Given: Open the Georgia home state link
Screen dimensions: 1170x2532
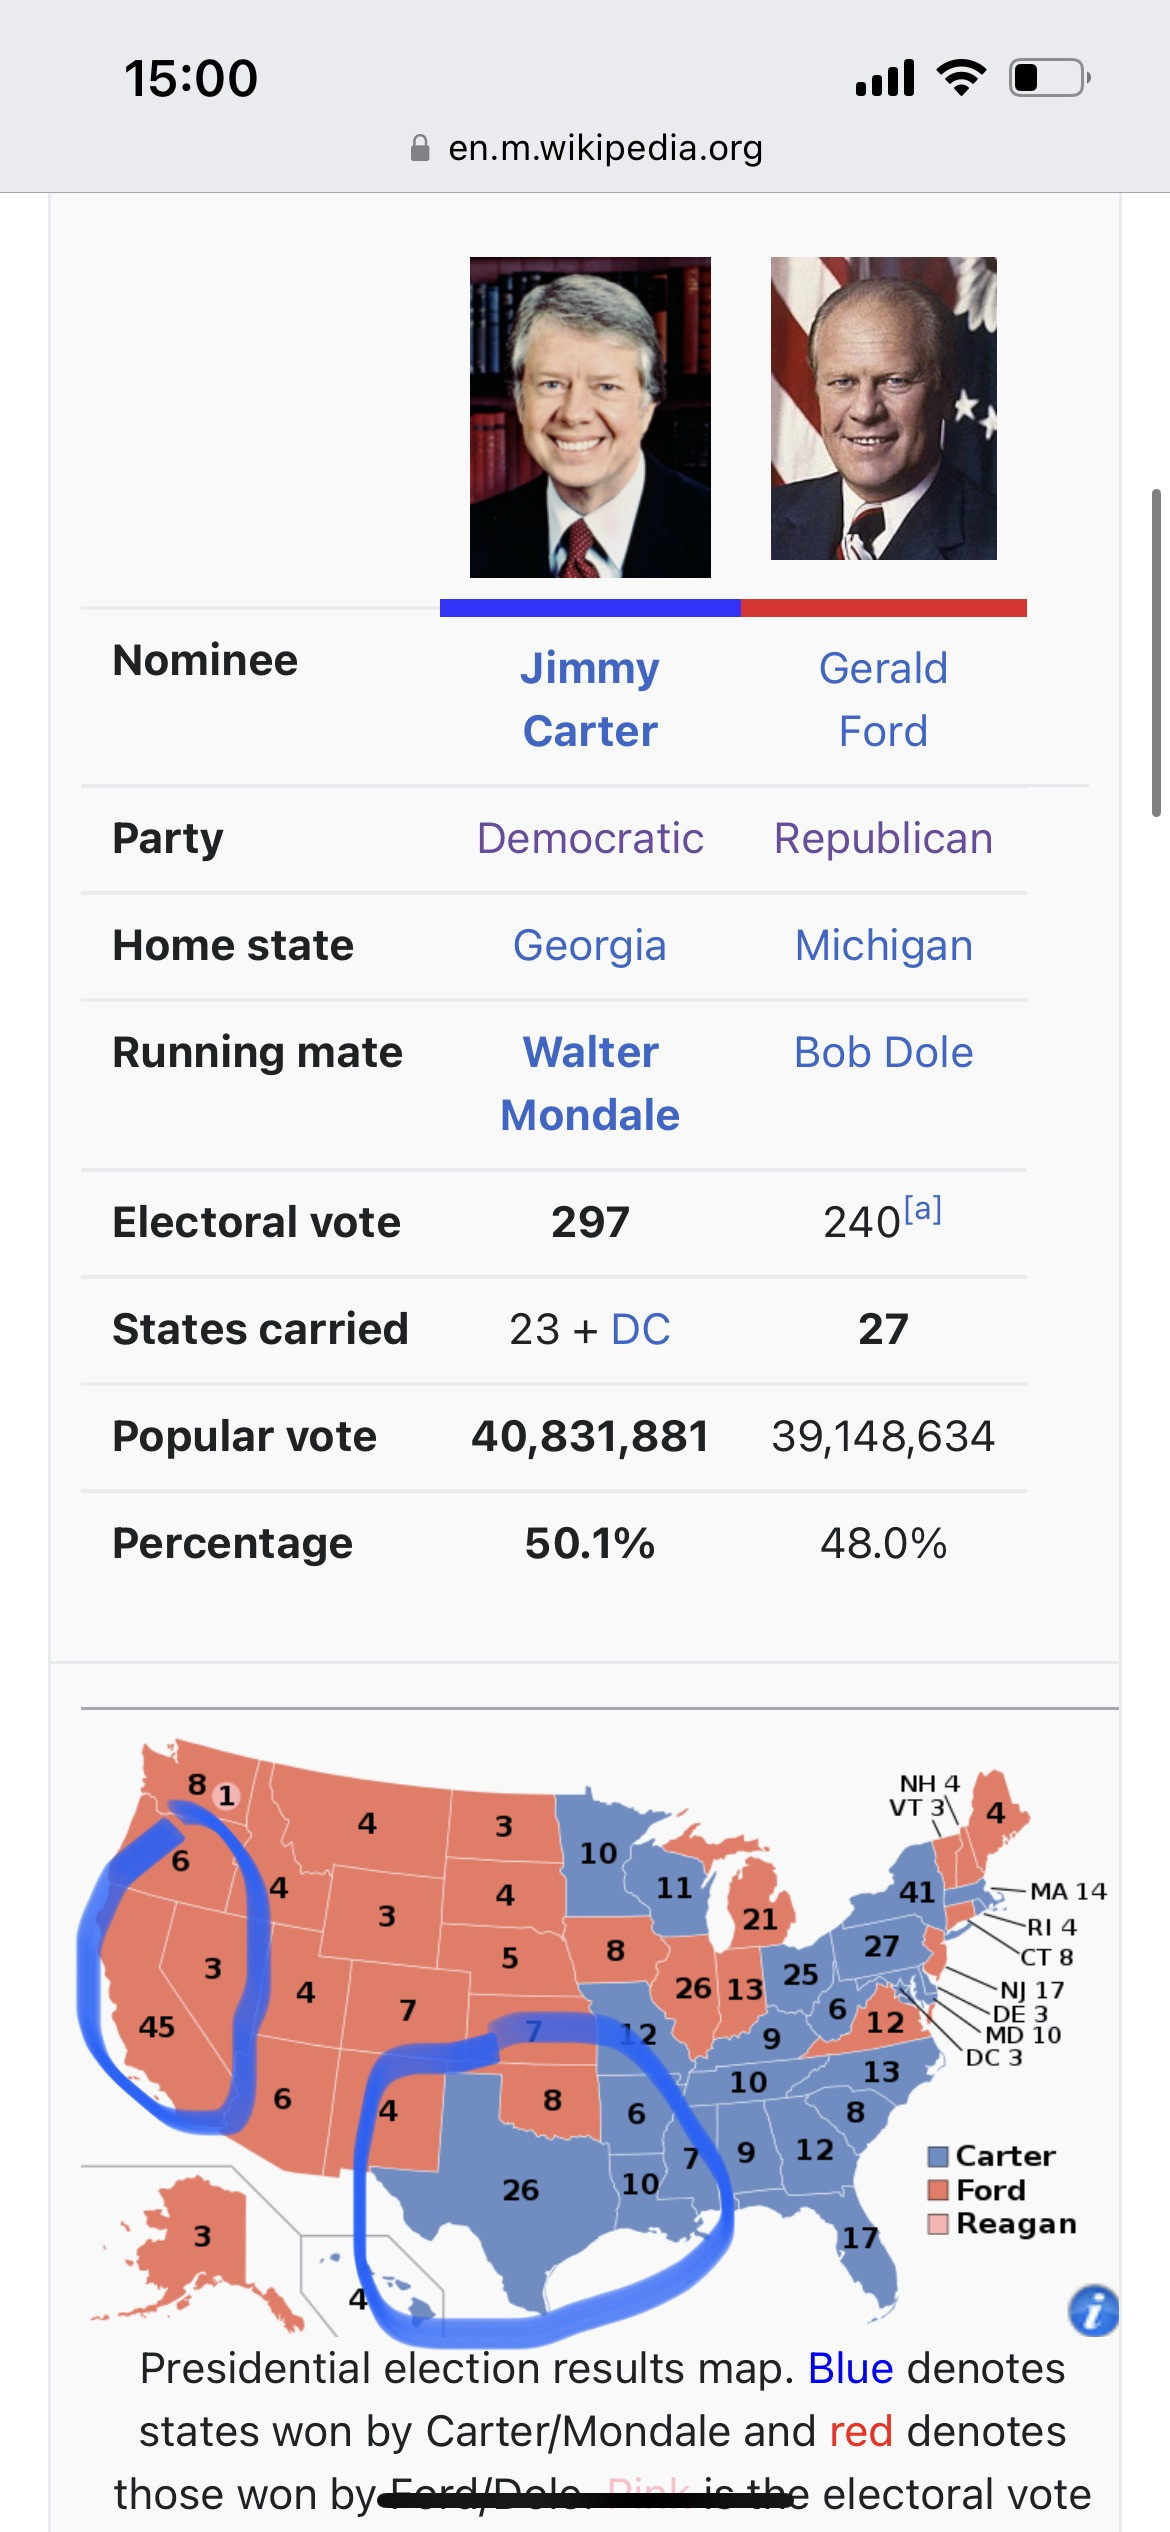Looking at the screenshot, I should coord(590,946).
